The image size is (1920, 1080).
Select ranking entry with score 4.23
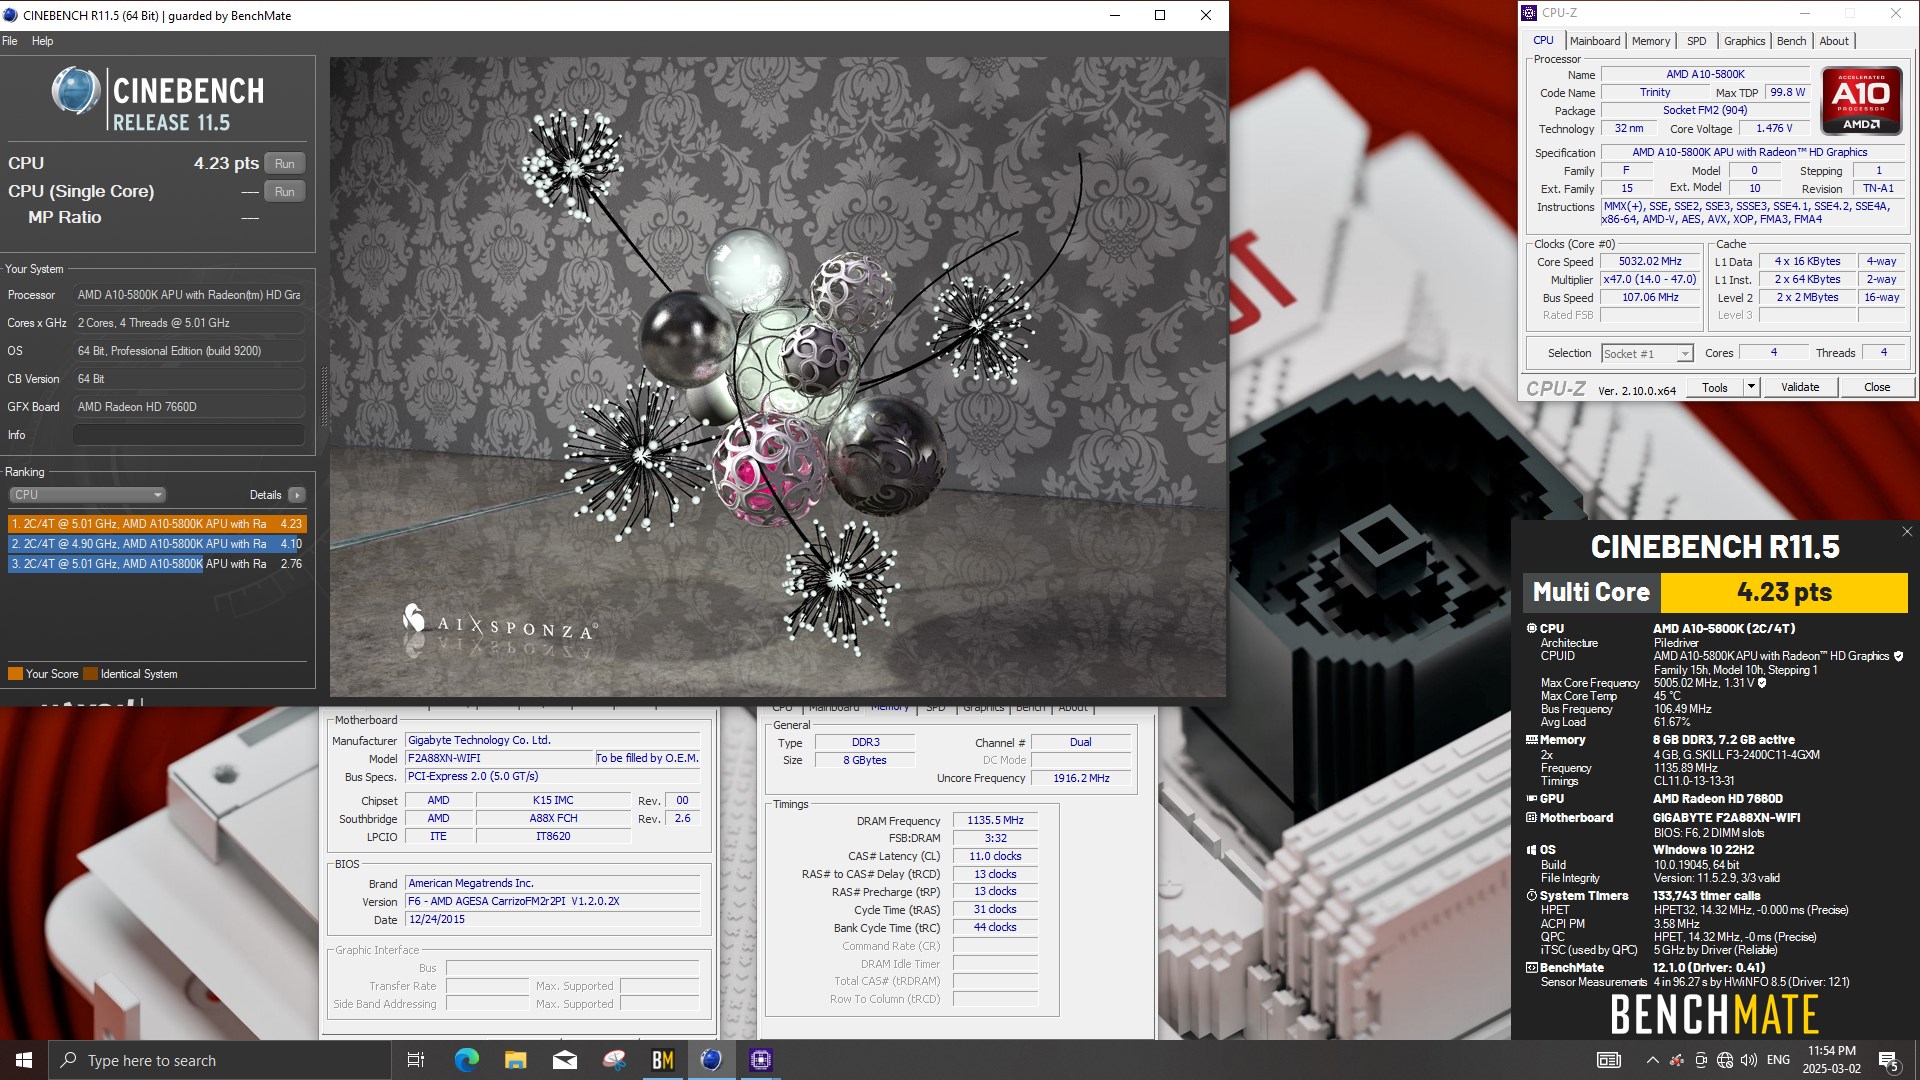(x=157, y=524)
